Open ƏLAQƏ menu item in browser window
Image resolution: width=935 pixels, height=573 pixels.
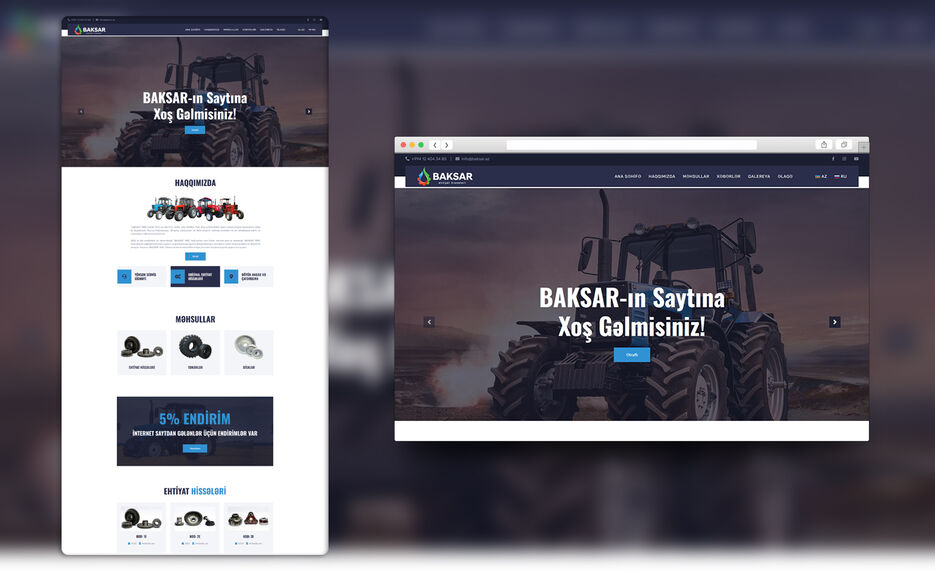785,176
